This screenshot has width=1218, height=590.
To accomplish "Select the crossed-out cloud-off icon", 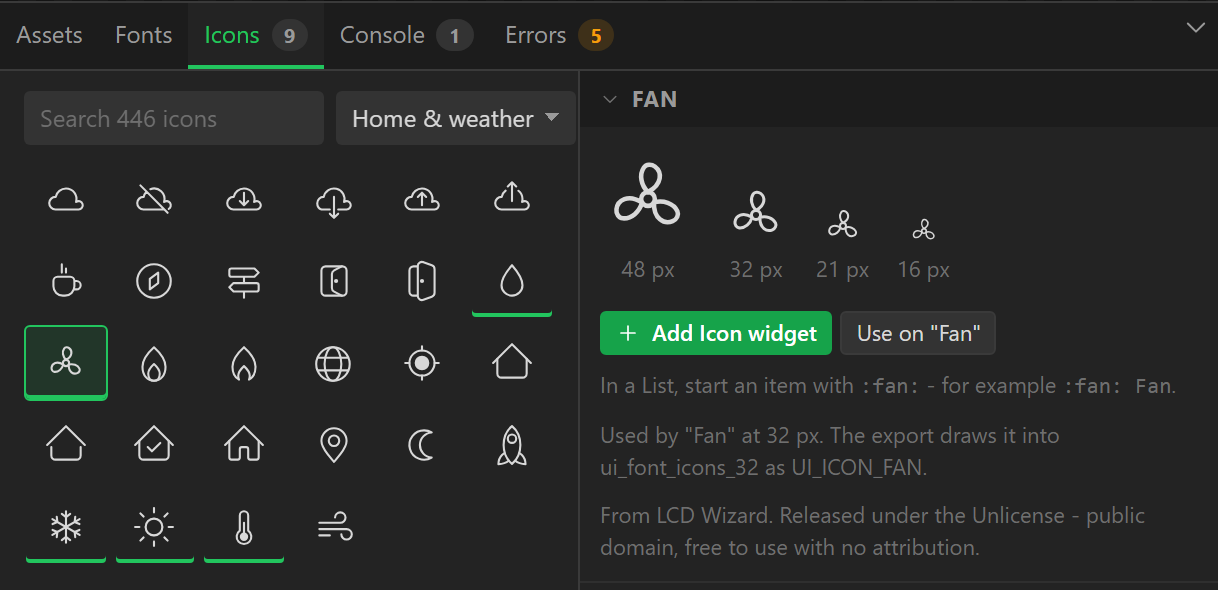I will (154, 200).
